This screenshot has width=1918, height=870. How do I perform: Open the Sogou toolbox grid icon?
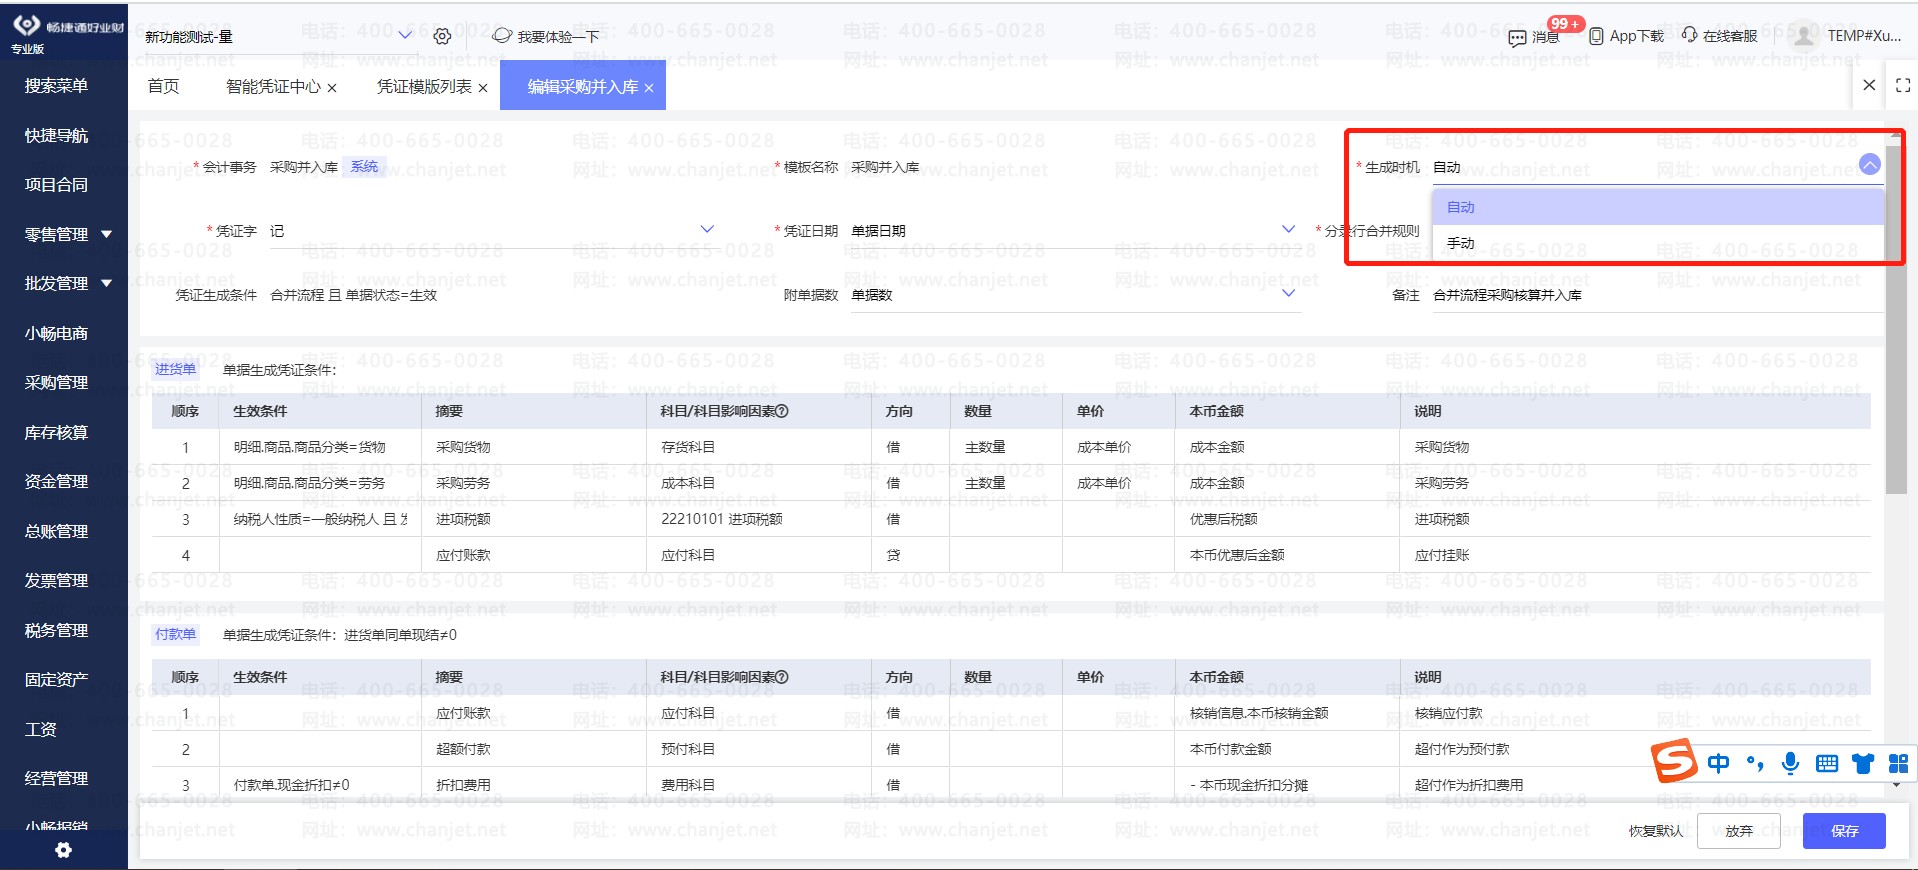[x=1898, y=764]
